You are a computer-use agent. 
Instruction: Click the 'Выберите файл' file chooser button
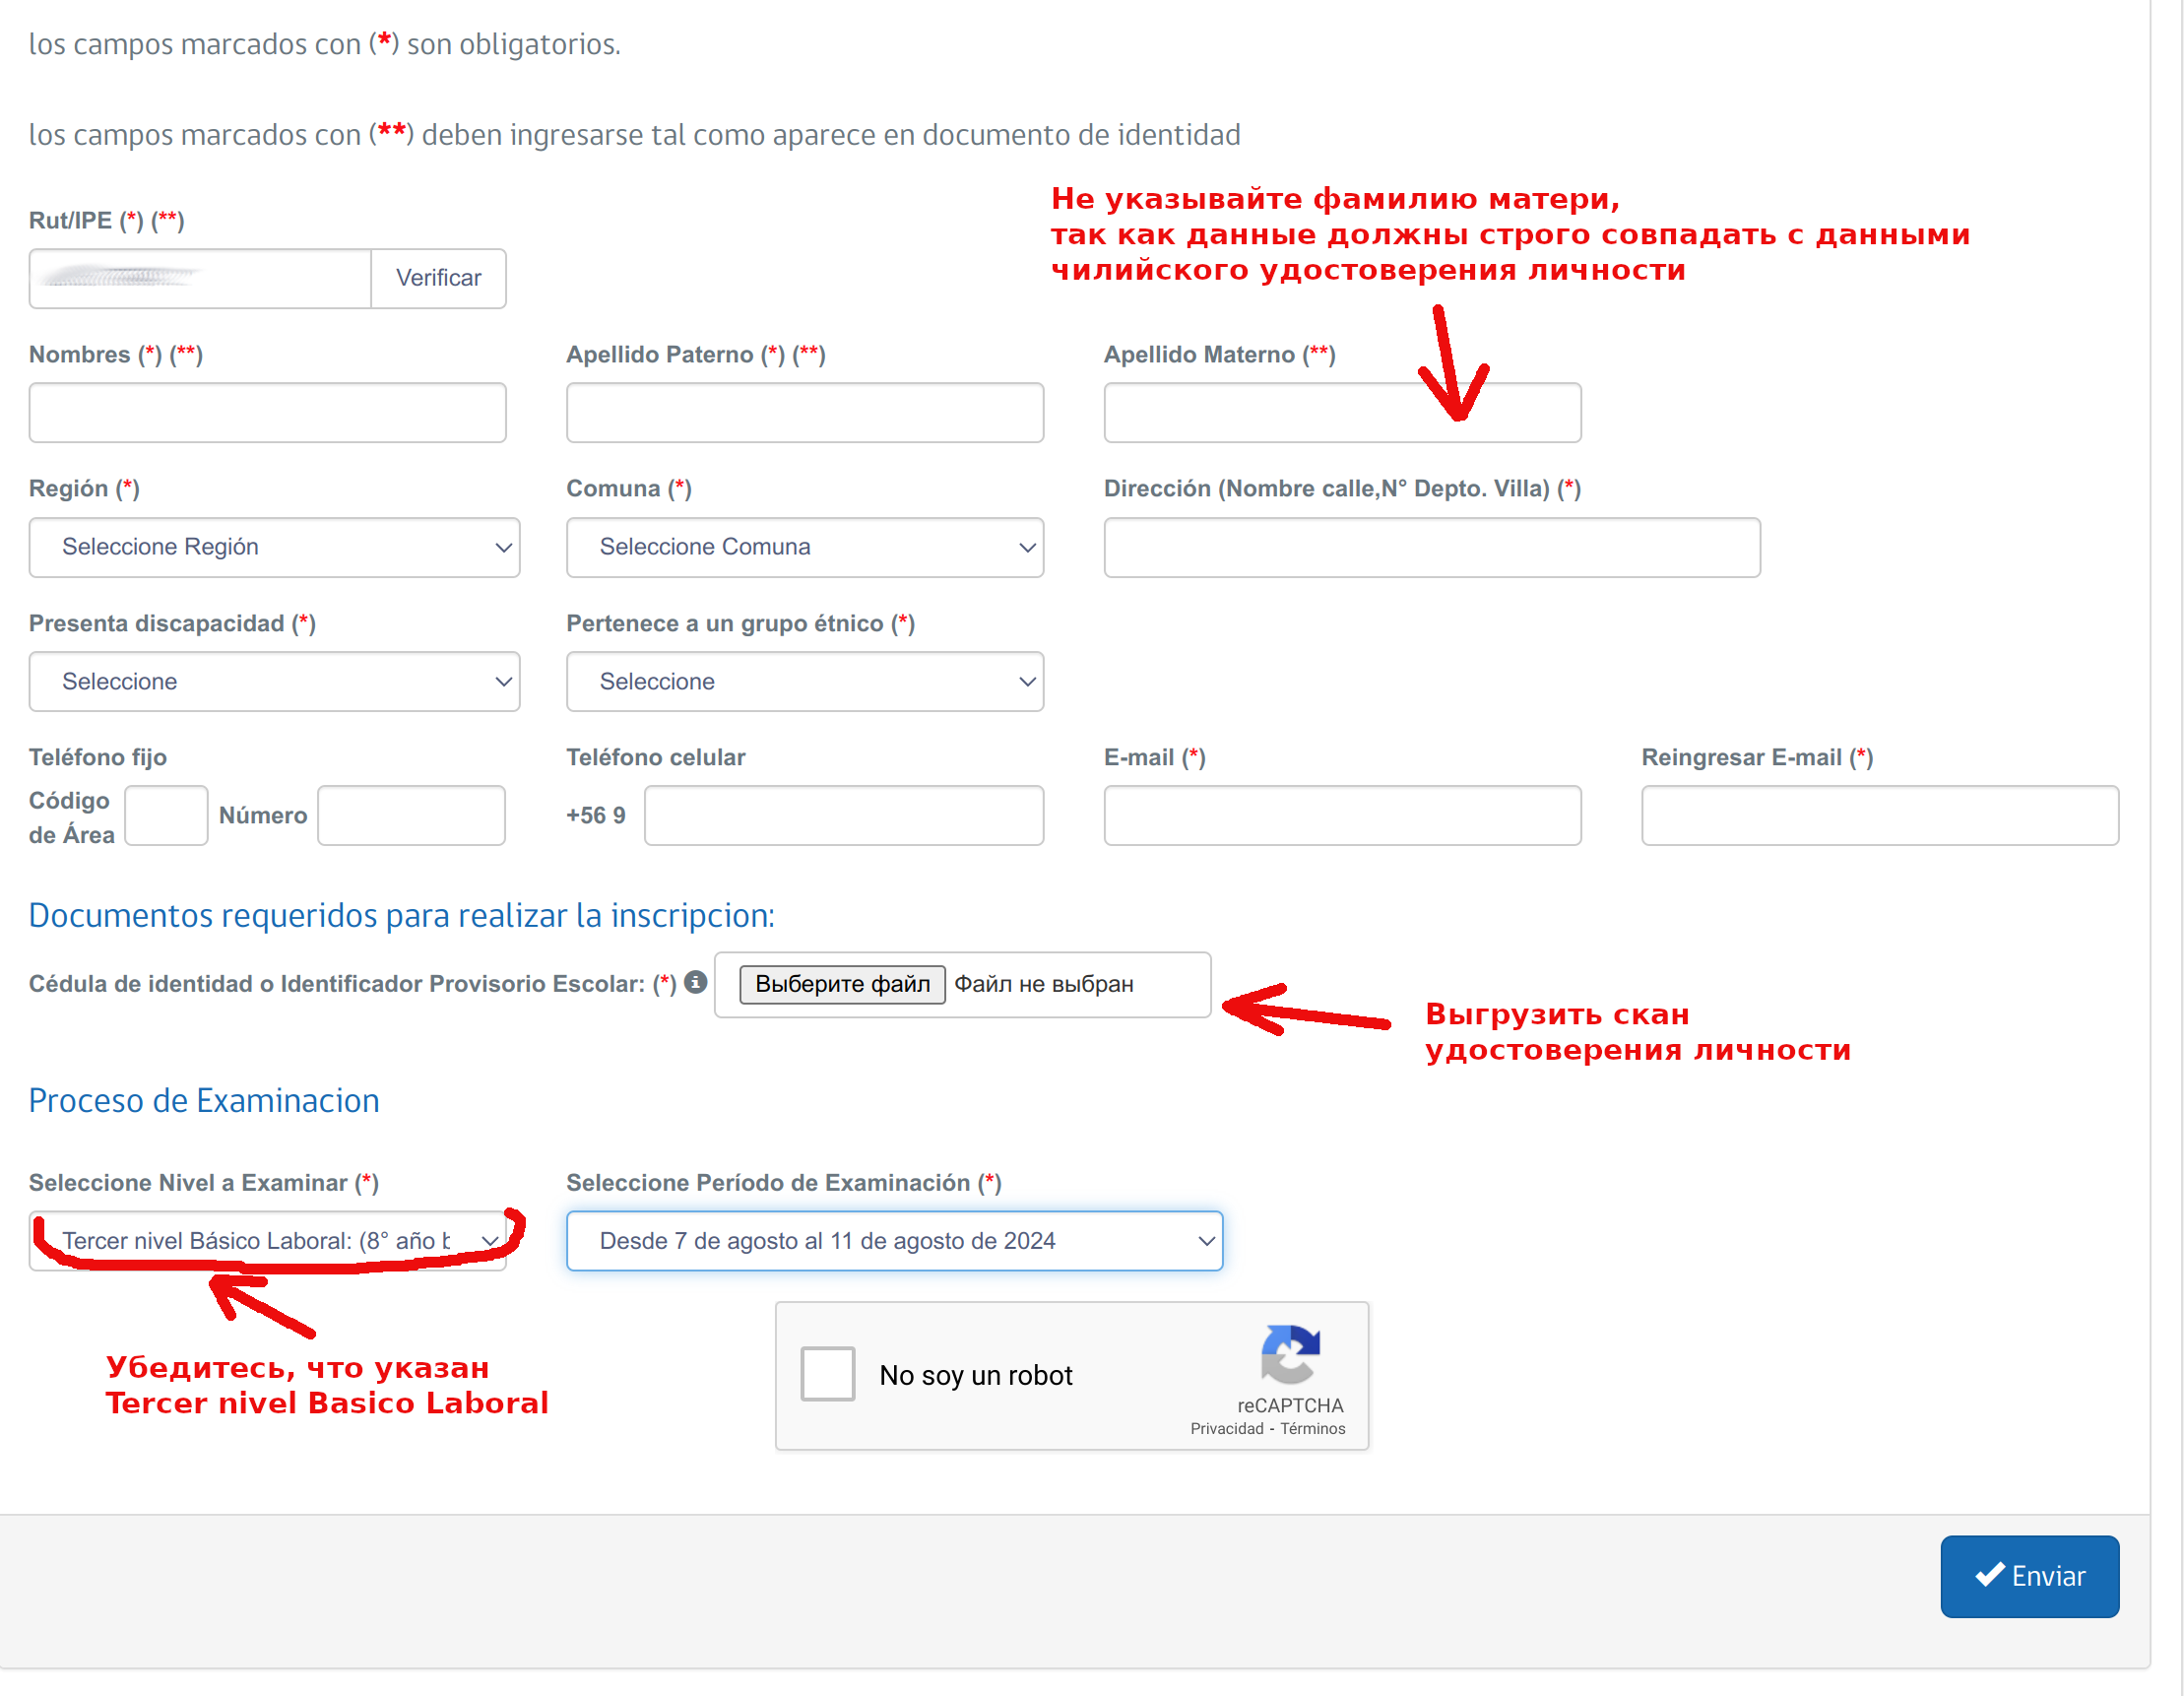tap(842, 984)
